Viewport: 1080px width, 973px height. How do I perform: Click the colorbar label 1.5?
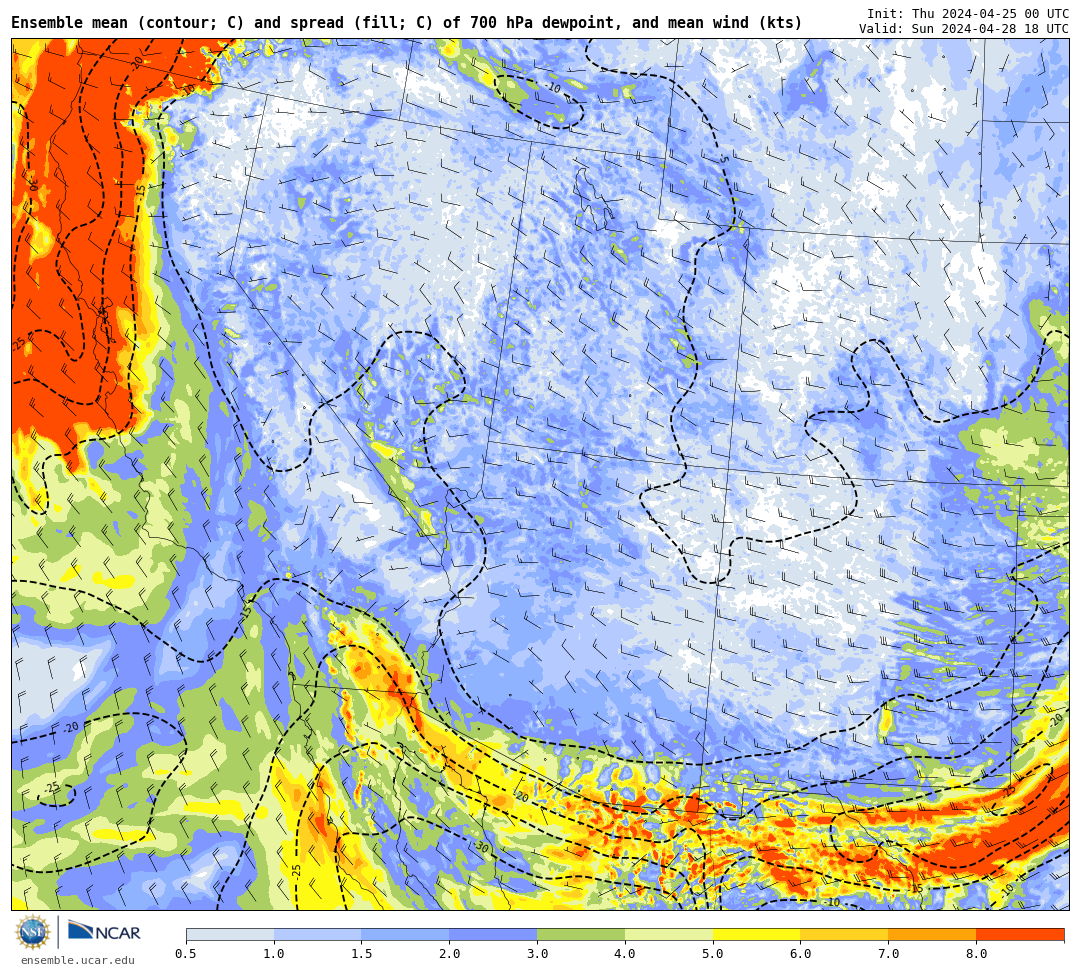click(362, 954)
